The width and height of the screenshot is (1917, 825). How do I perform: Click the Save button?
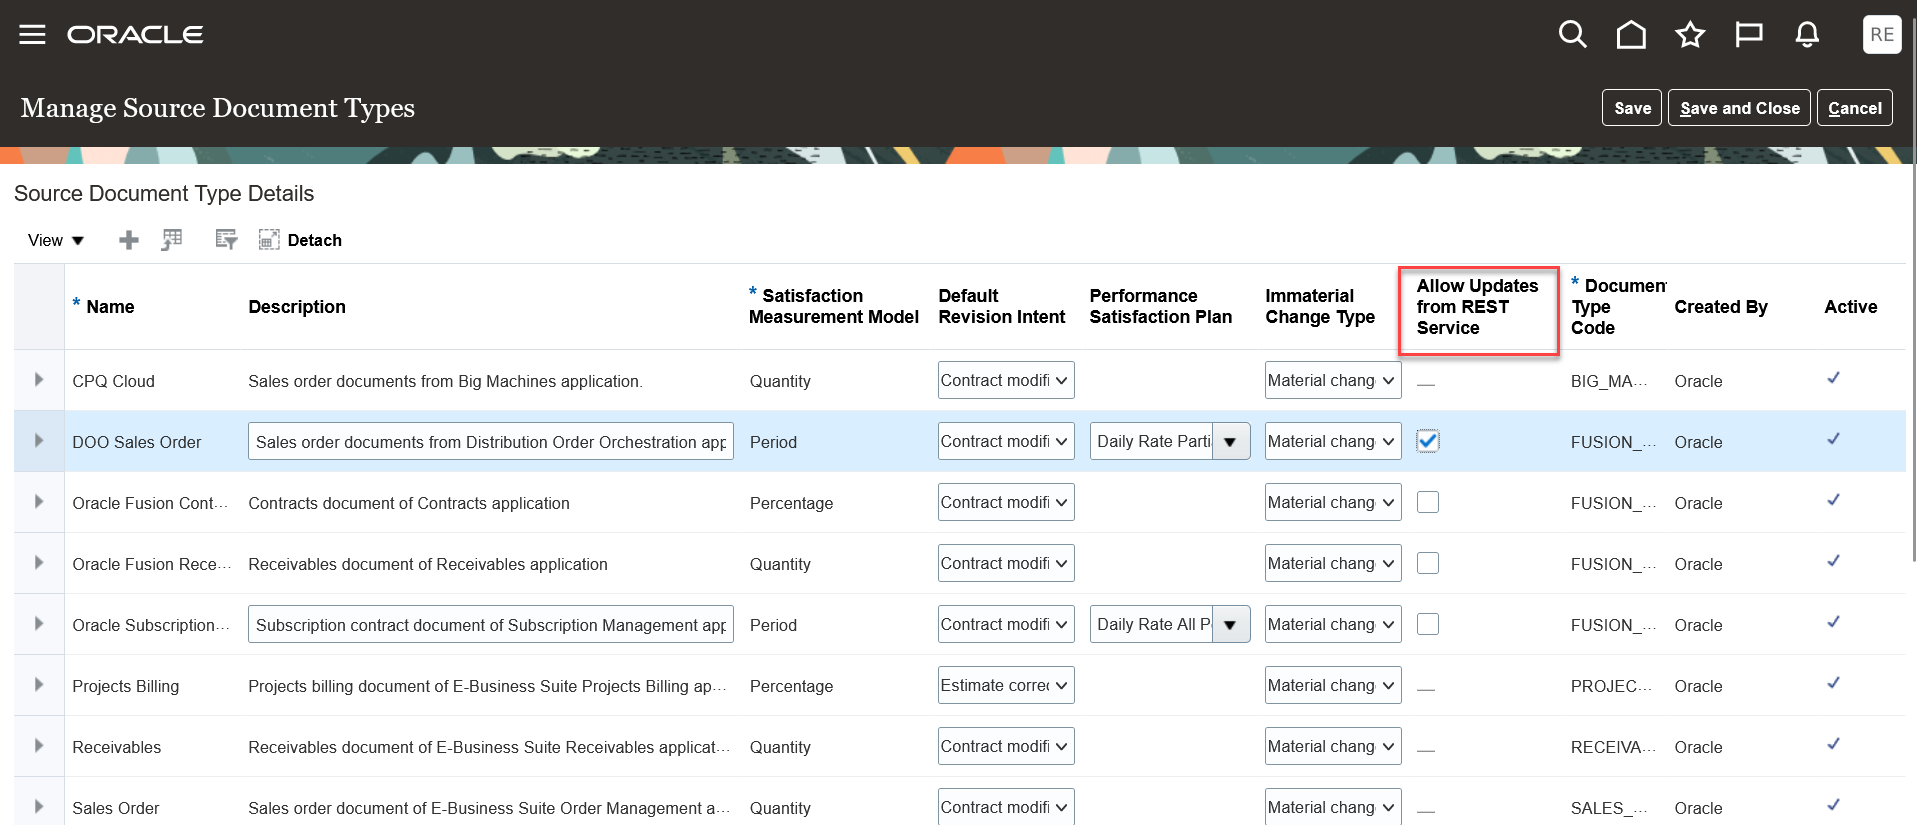[x=1632, y=108]
